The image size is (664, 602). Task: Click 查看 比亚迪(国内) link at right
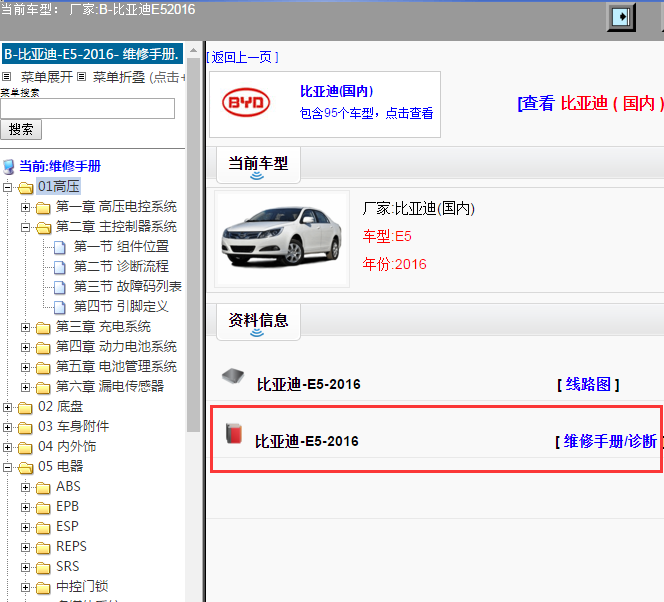[590, 103]
